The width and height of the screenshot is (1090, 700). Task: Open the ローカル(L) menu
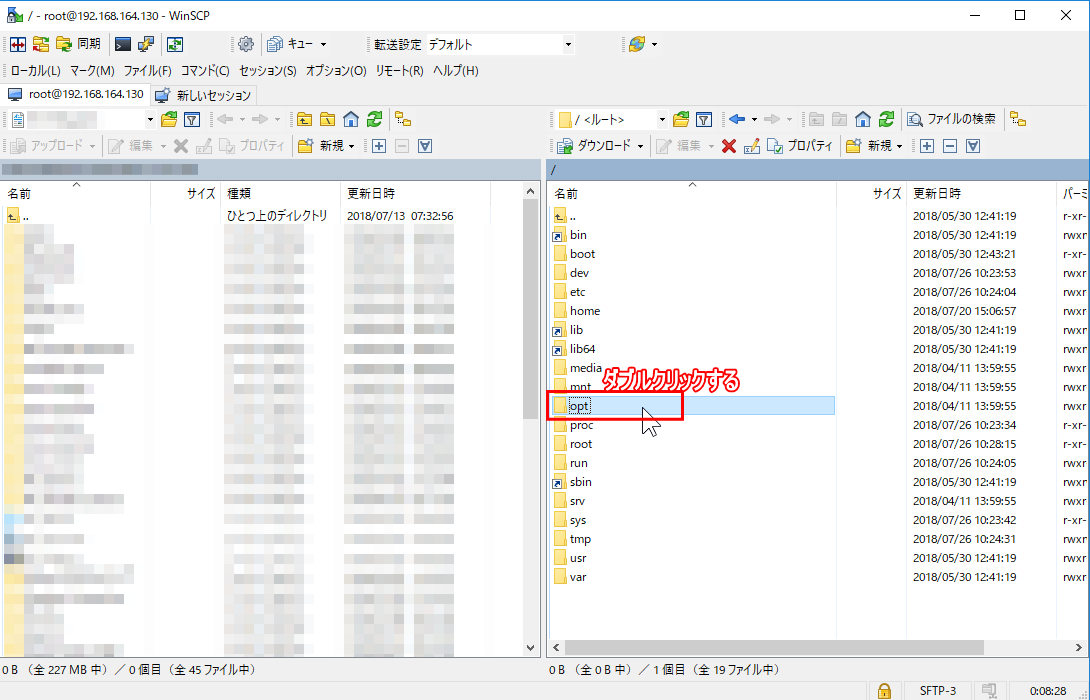click(35, 71)
